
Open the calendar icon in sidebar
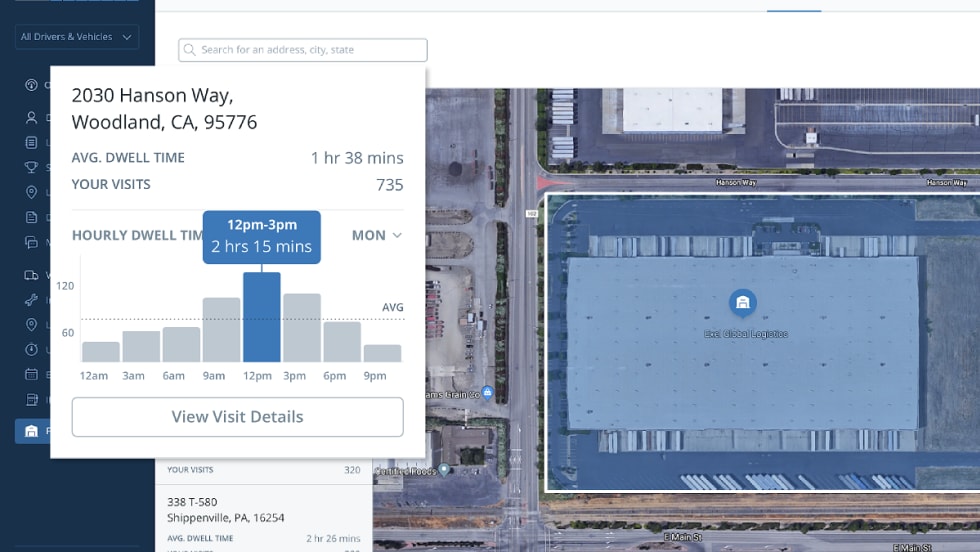tap(31, 375)
